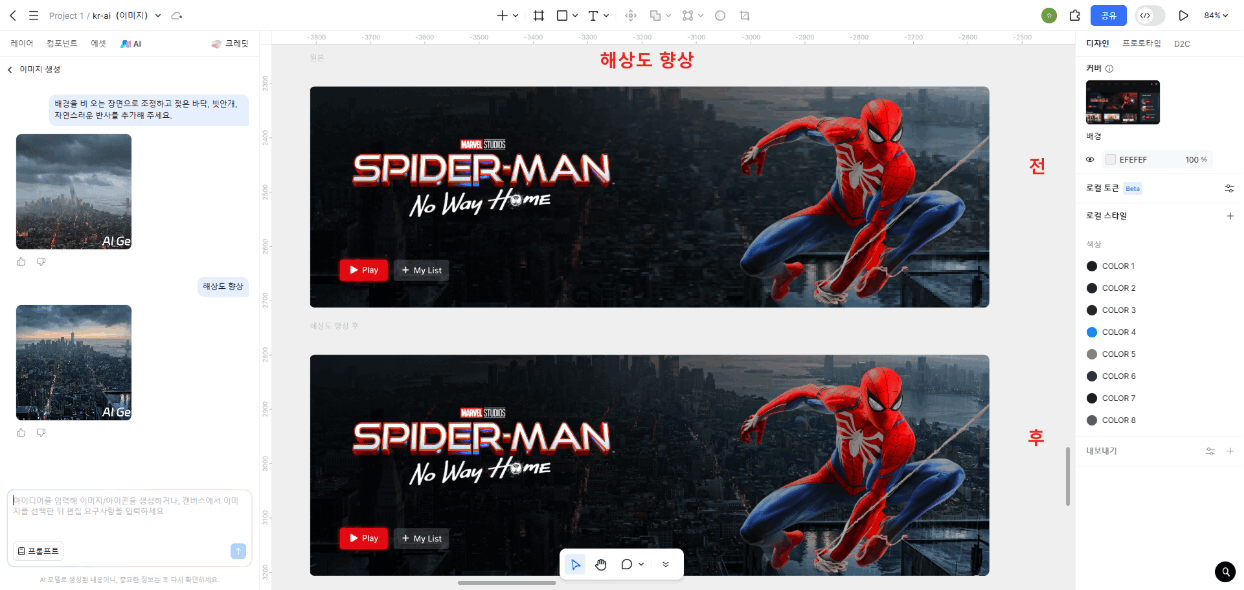Switch to the 레이어 tab
This screenshot has height=590, width=1244.
(22, 44)
